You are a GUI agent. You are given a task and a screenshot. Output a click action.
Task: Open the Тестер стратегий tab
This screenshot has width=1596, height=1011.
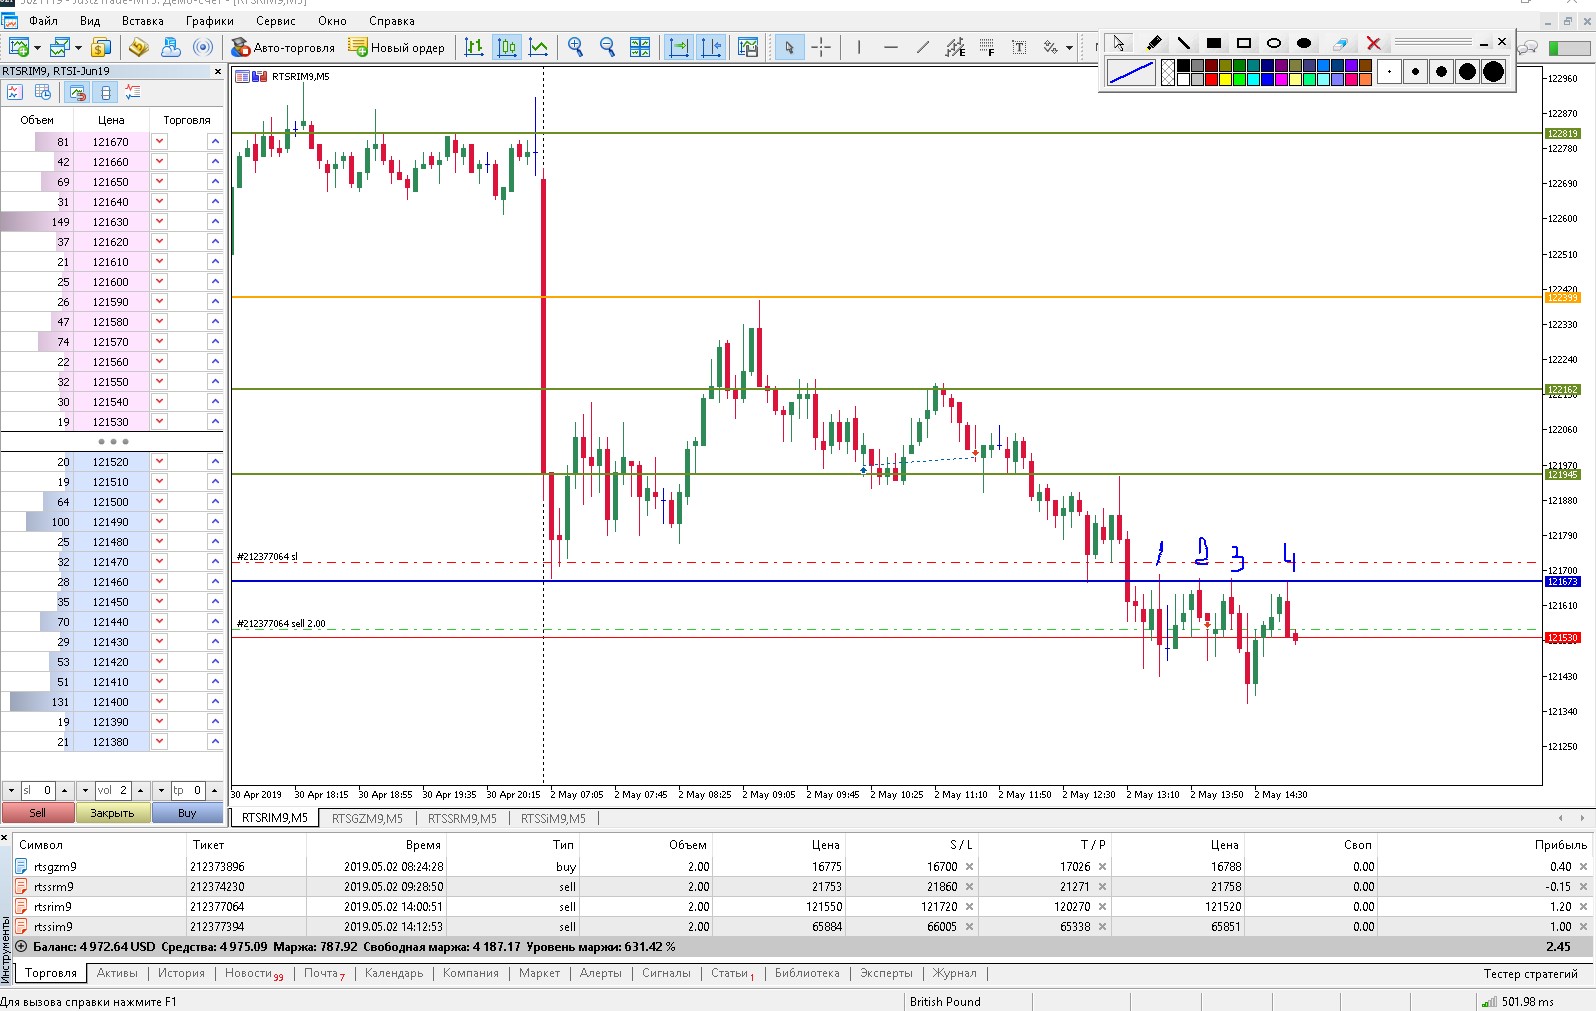pyautogui.click(x=1530, y=973)
